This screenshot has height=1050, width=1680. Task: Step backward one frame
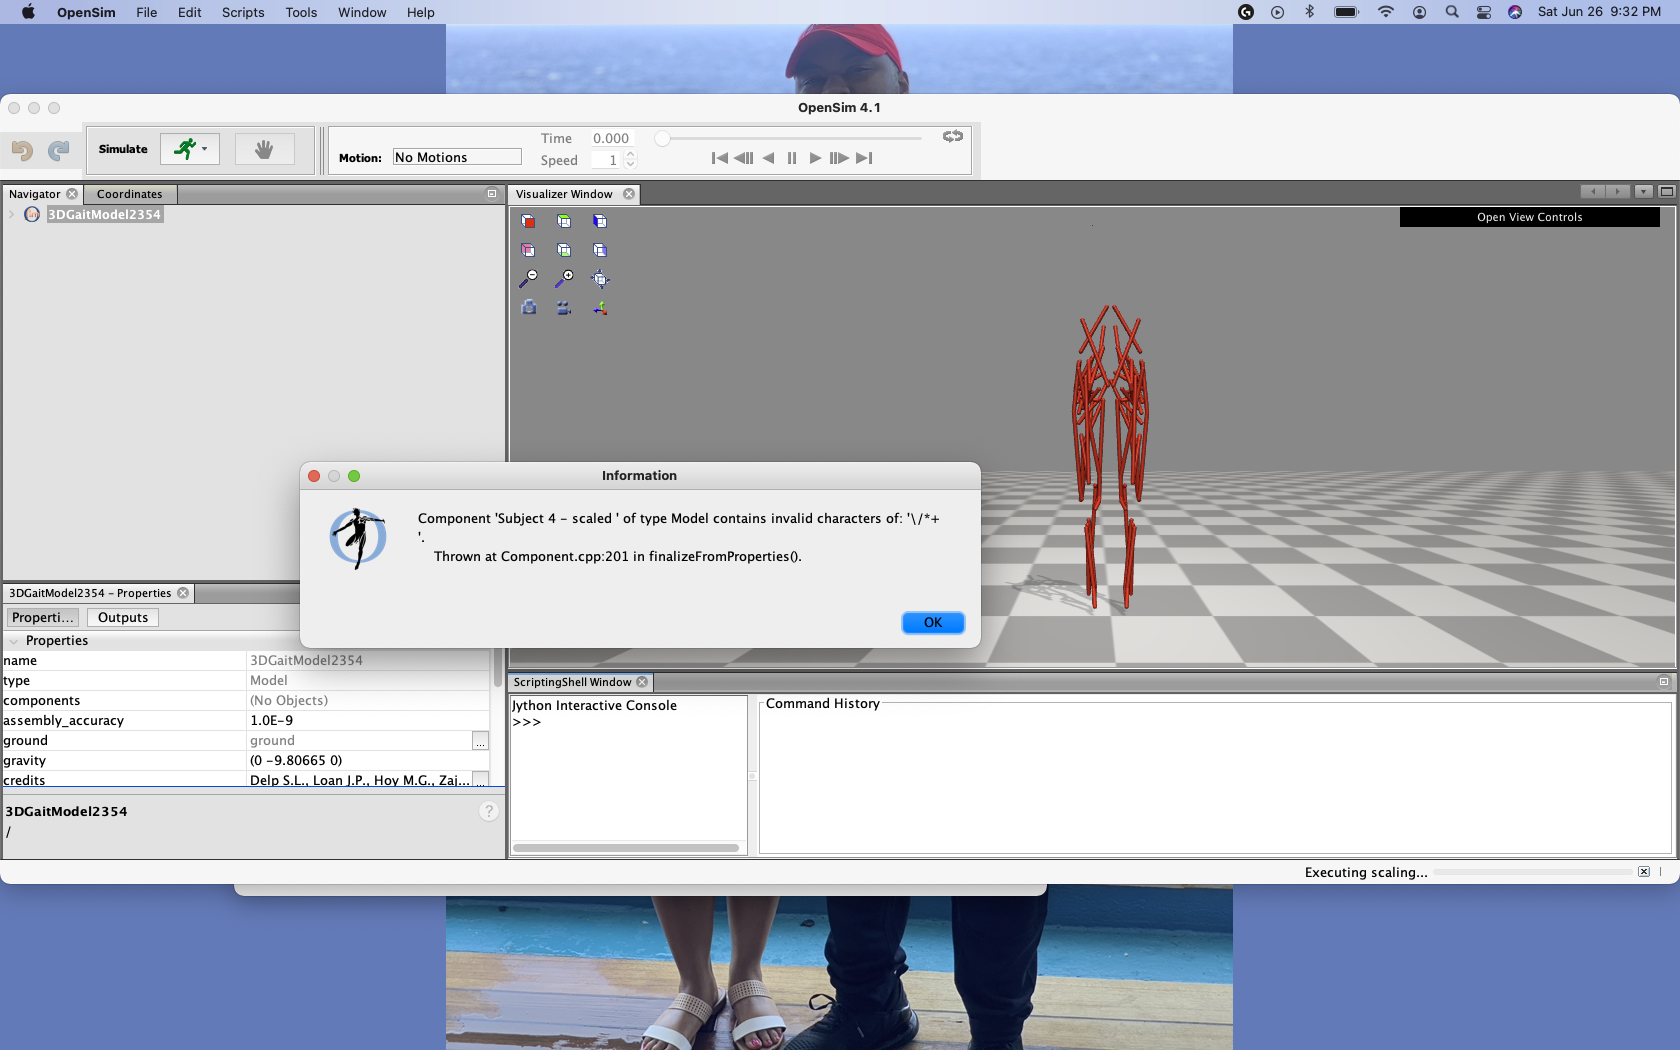(x=744, y=158)
